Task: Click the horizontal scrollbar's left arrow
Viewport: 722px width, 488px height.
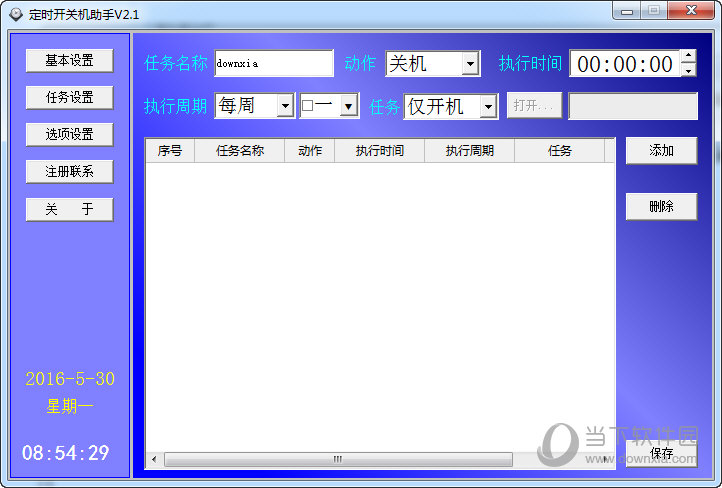Action: click(154, 459)
